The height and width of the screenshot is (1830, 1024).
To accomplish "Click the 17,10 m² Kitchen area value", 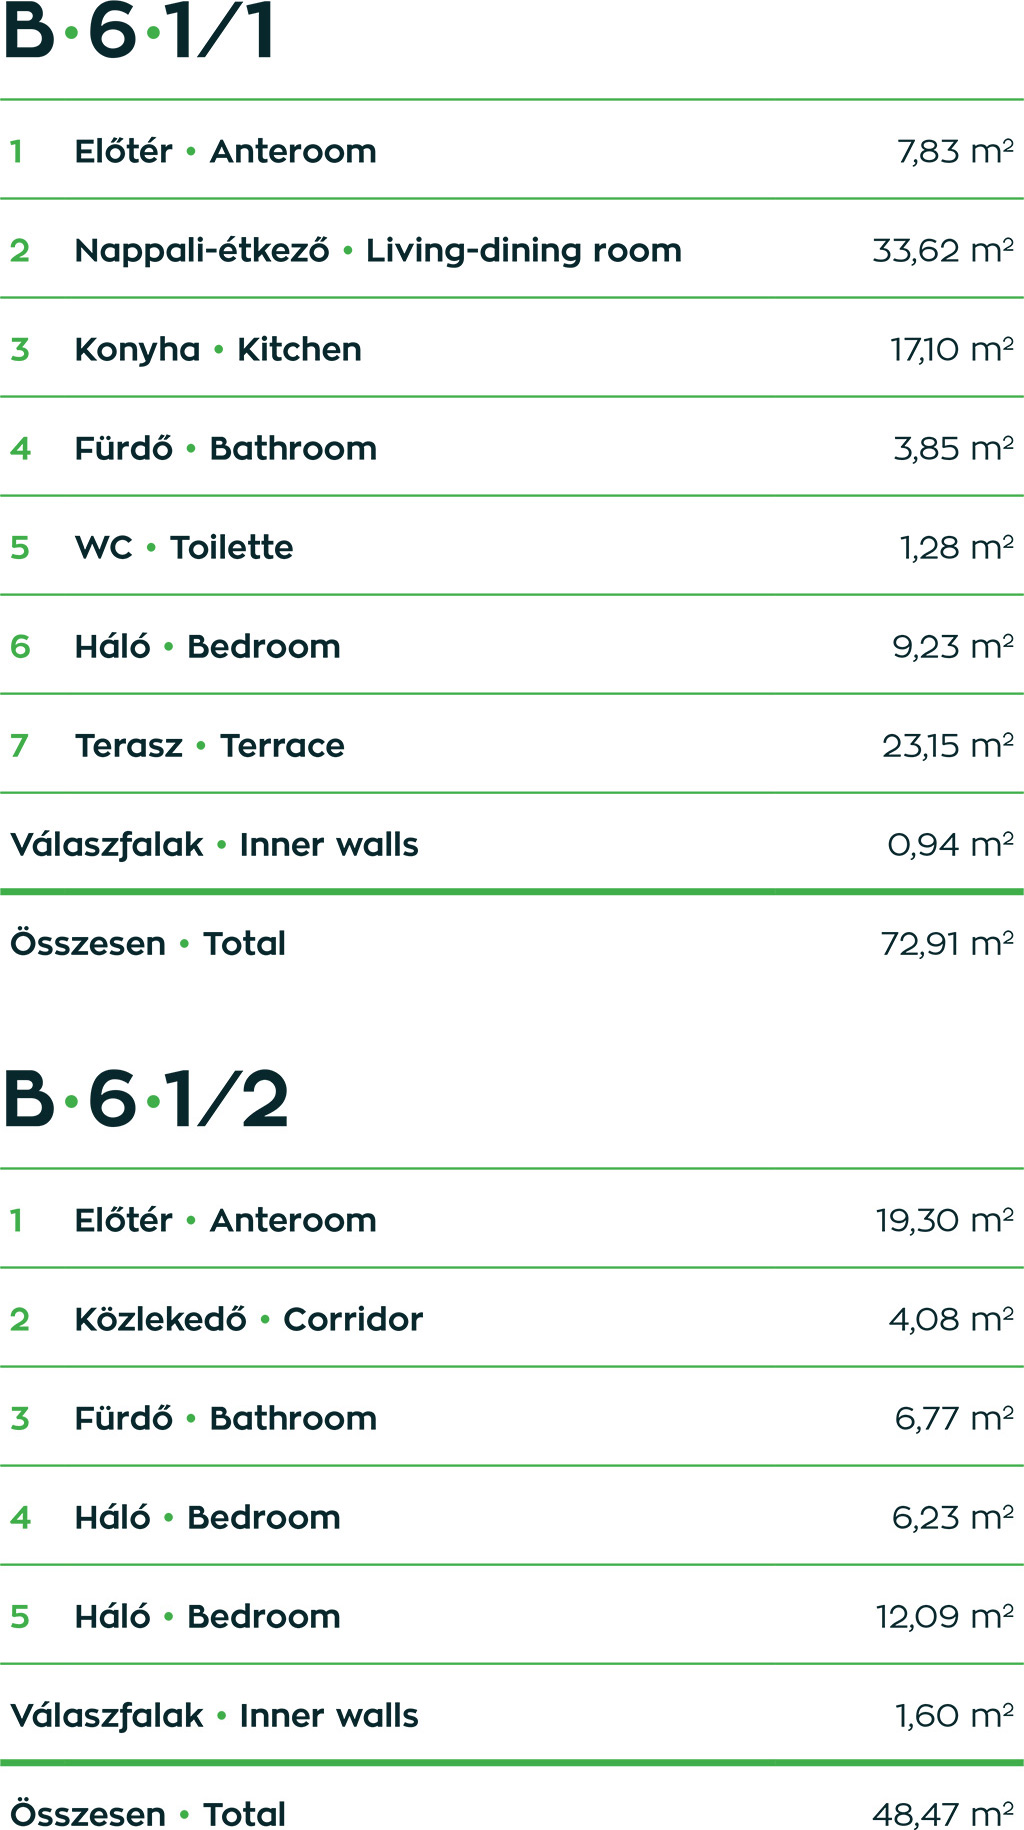I will coord(952,349).
